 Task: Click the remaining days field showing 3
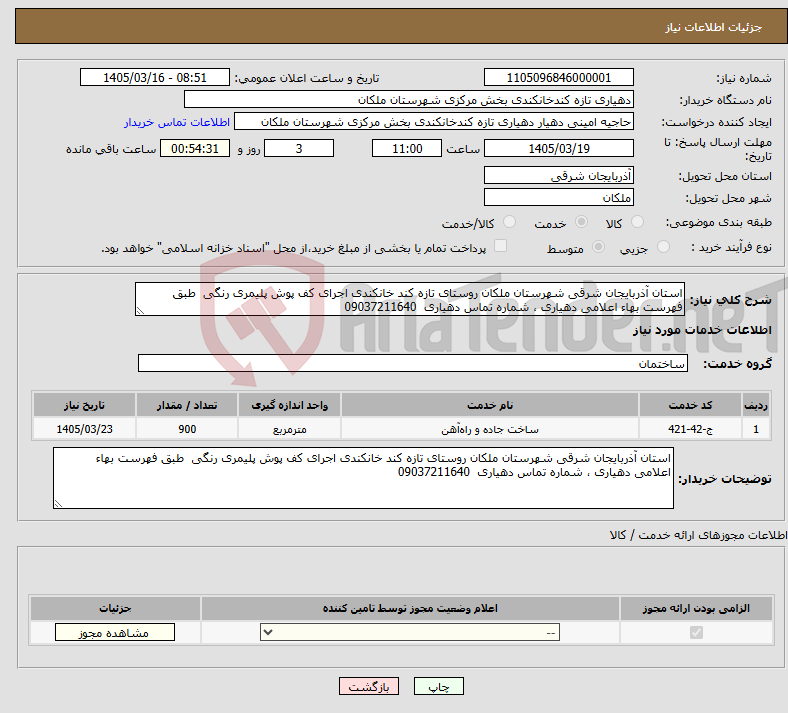(x=299, y=148)
